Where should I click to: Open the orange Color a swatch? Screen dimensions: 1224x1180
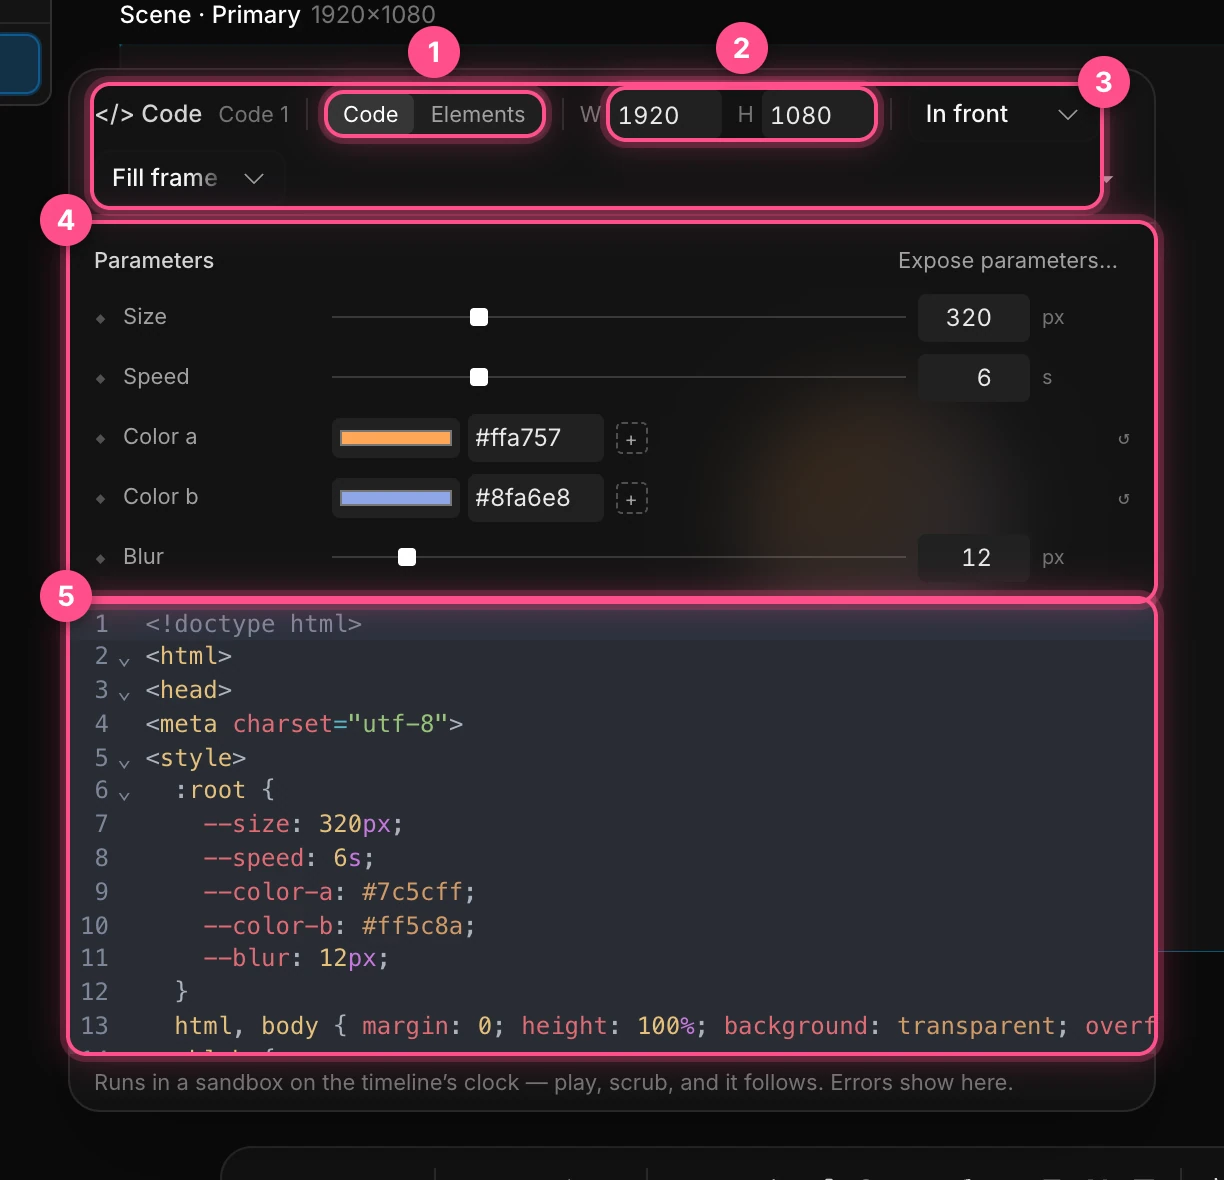click(x=396, y=438)
